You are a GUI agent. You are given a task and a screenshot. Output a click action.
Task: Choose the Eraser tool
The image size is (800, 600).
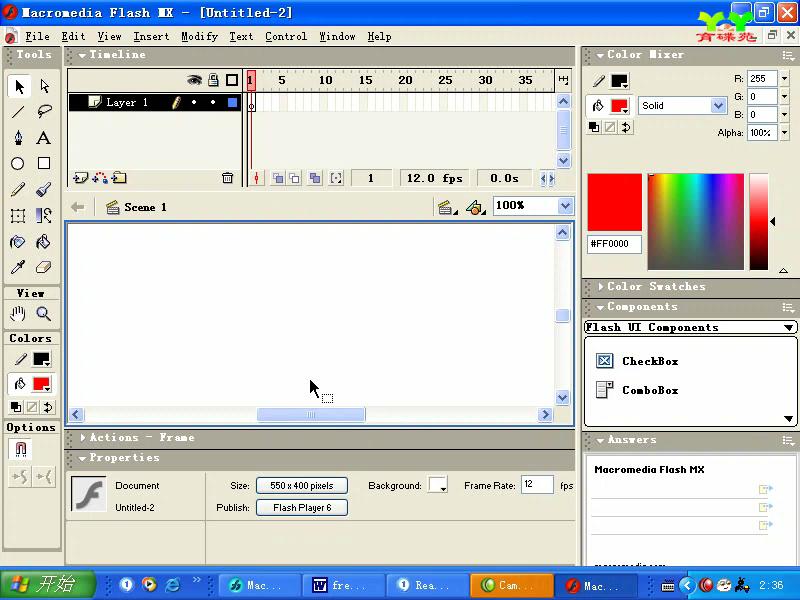pyautogui.click(x=44, y=267)
